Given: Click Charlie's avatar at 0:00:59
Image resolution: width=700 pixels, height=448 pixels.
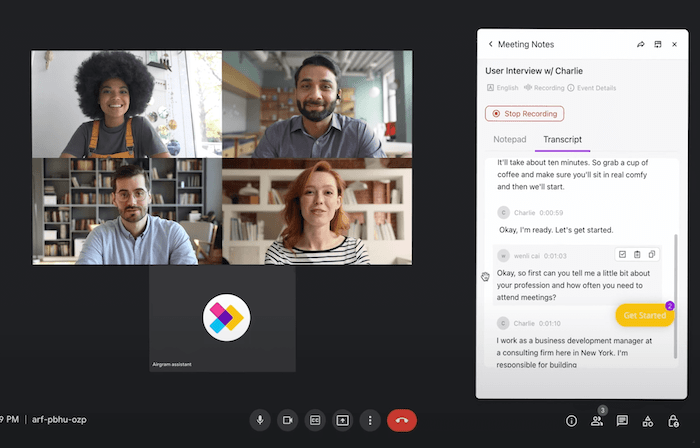Looking at the screenshot, I should tap(504, 212).
